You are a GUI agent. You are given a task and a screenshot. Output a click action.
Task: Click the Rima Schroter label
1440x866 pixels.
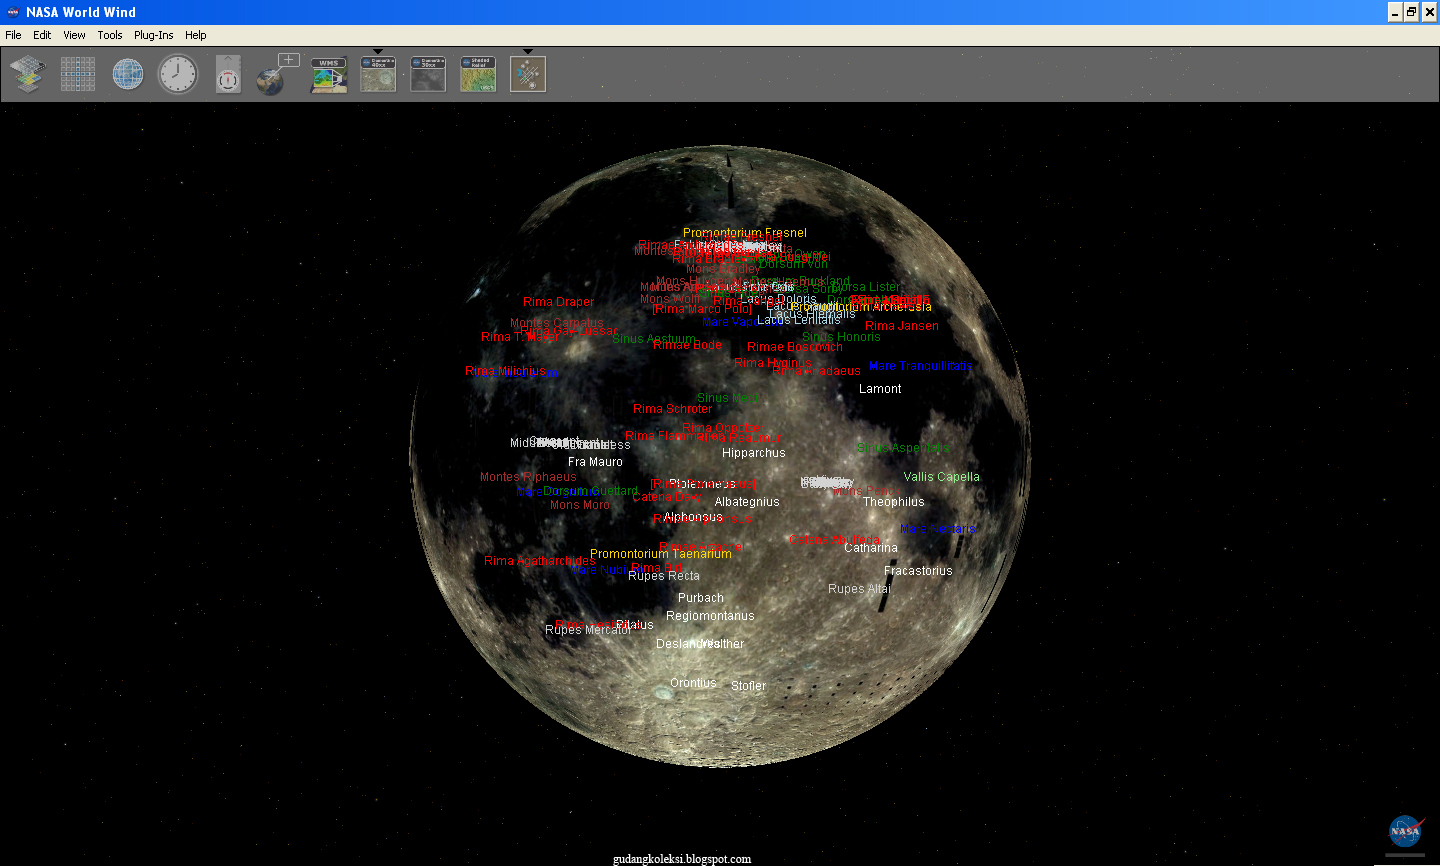(x=672, y=409)
